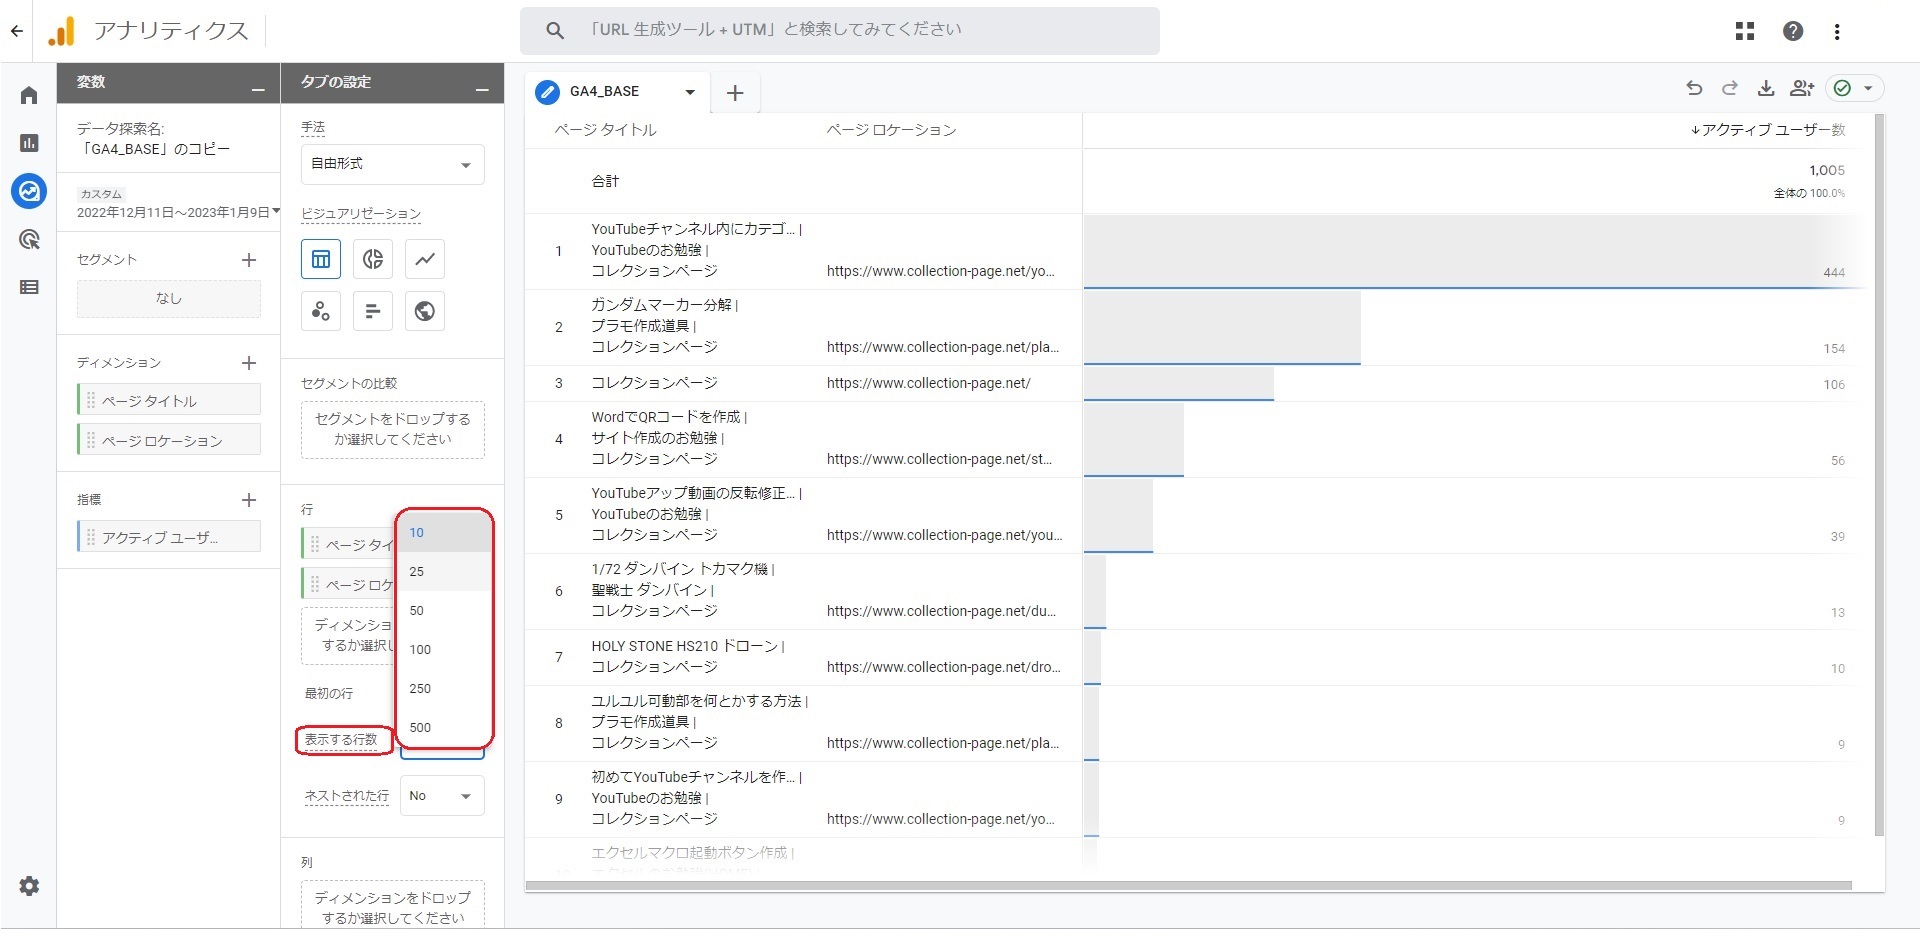Image resolution: width=1920 pixels, height=929 pixels.
Task: Open the Explore sidebar icon
Action: tap(29, 190)
